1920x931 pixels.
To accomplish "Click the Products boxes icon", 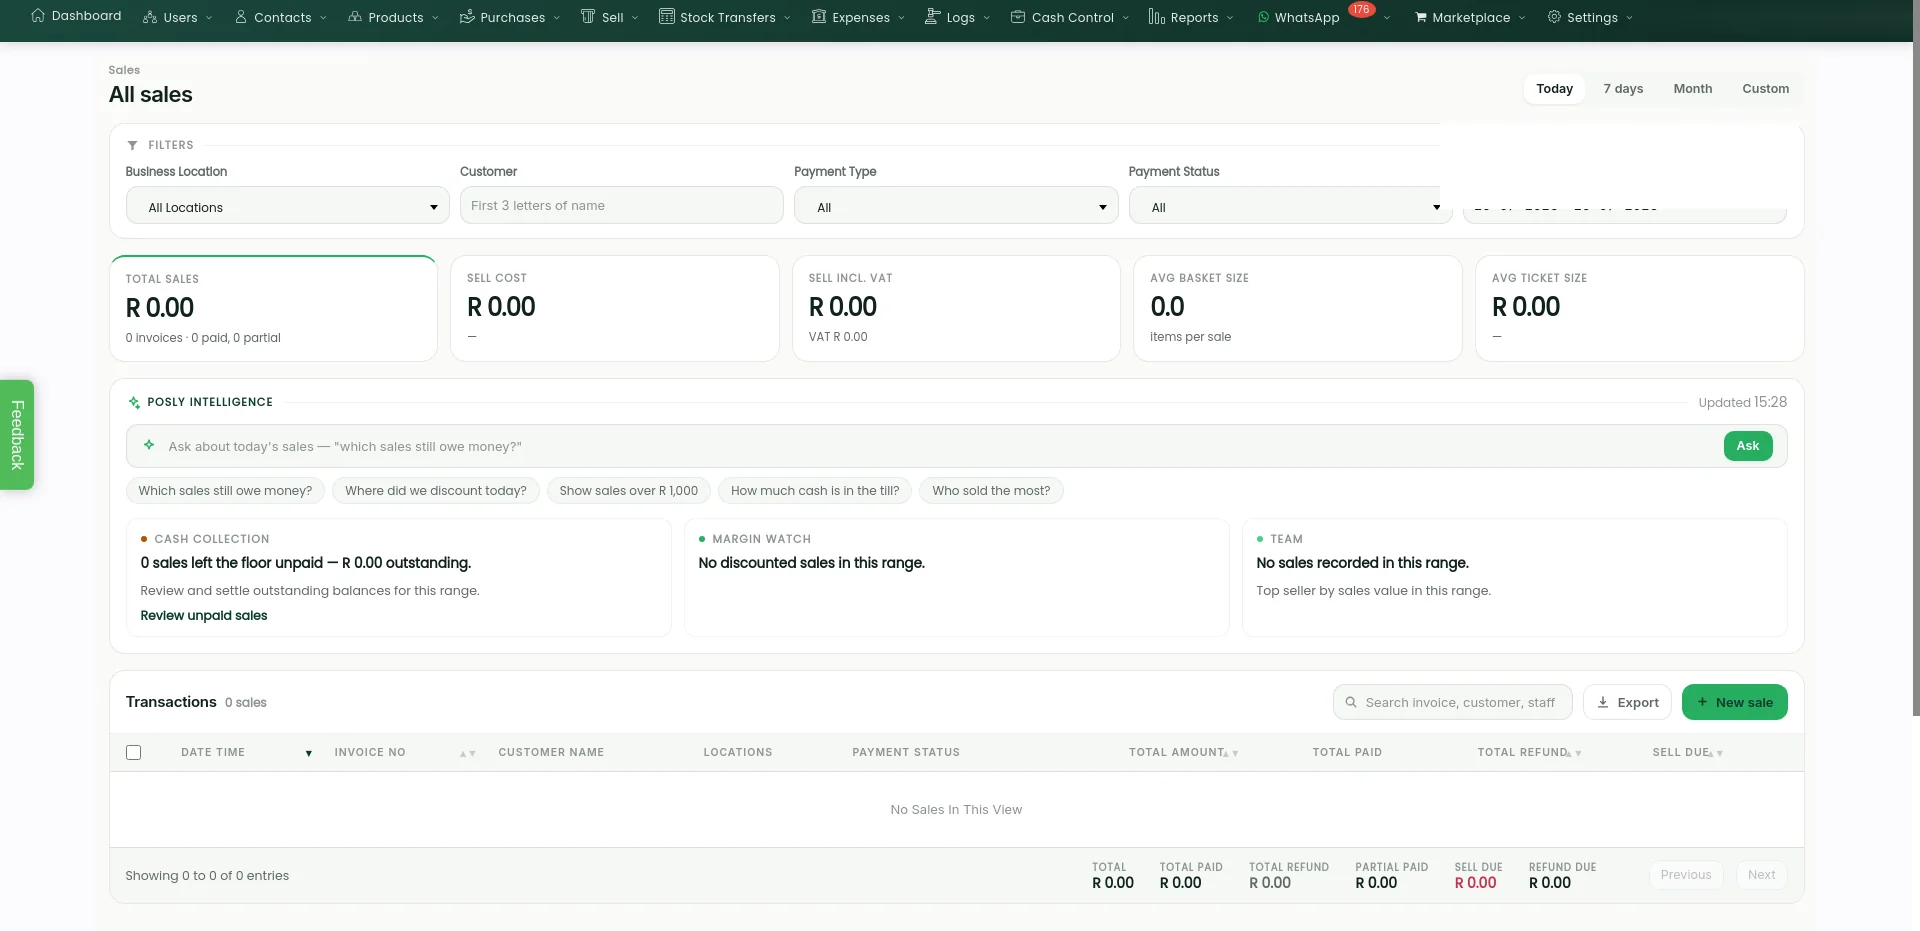I will pos(355,17).
